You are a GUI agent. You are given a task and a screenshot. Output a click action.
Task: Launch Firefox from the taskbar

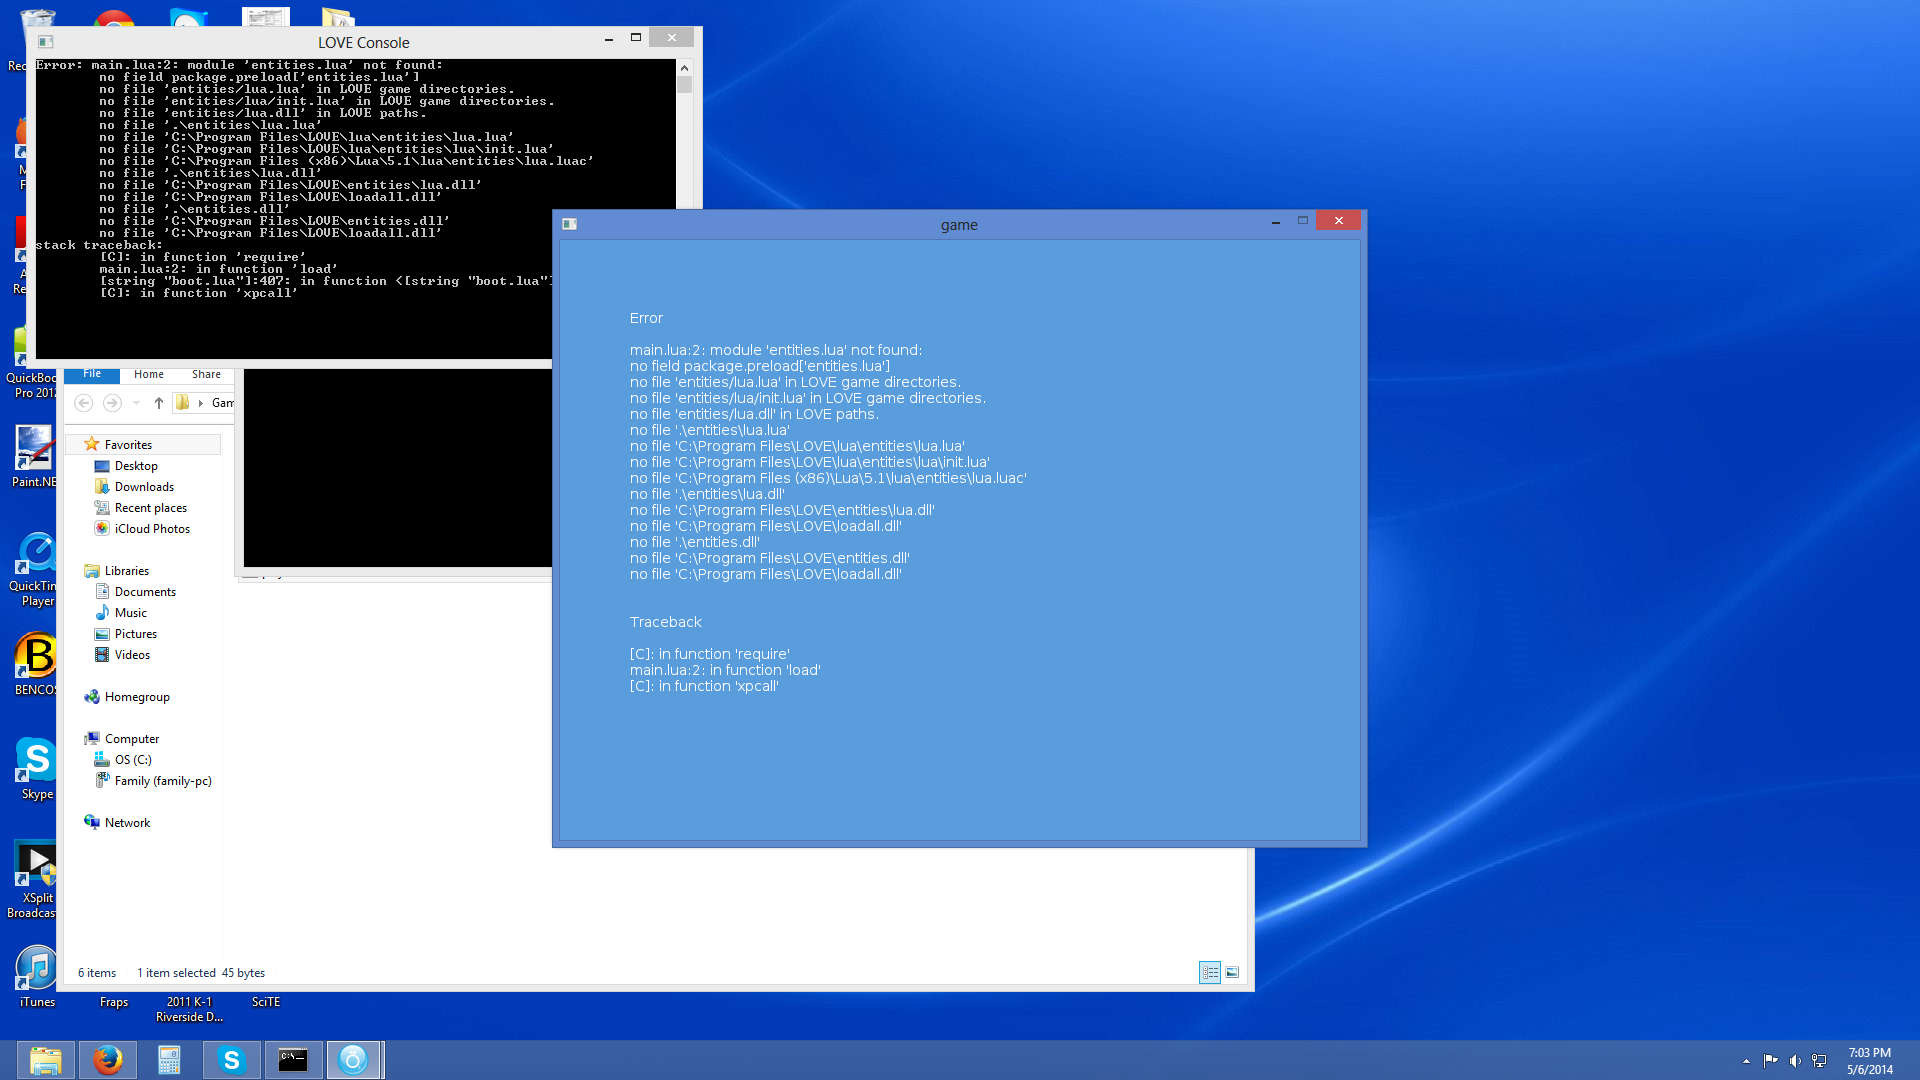point(108,1060)
